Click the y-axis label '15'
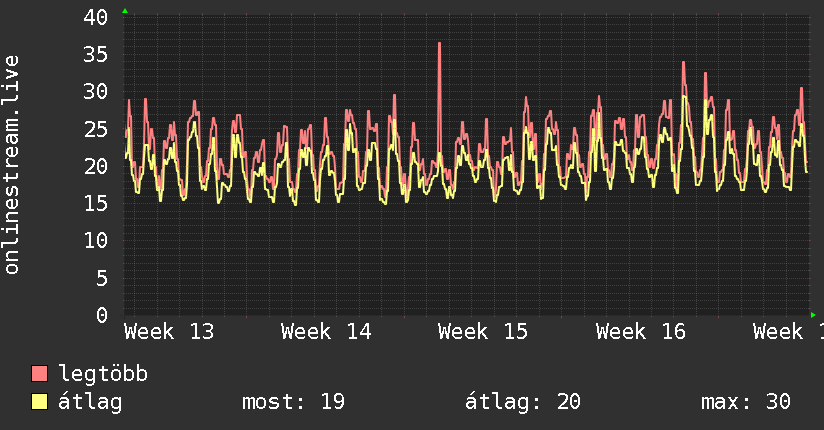 pyautogui.click(x=95, y=203)
